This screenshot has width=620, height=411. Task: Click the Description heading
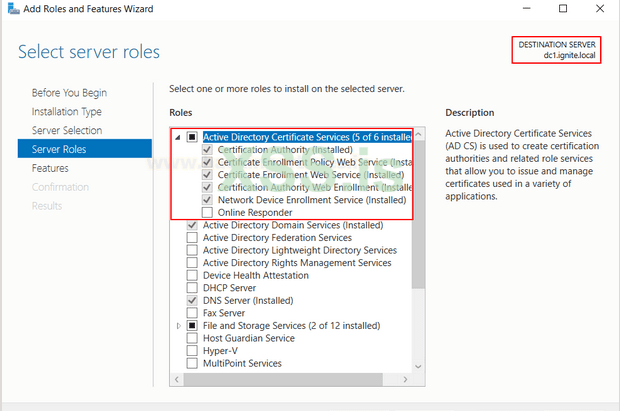tap(470, 113)
